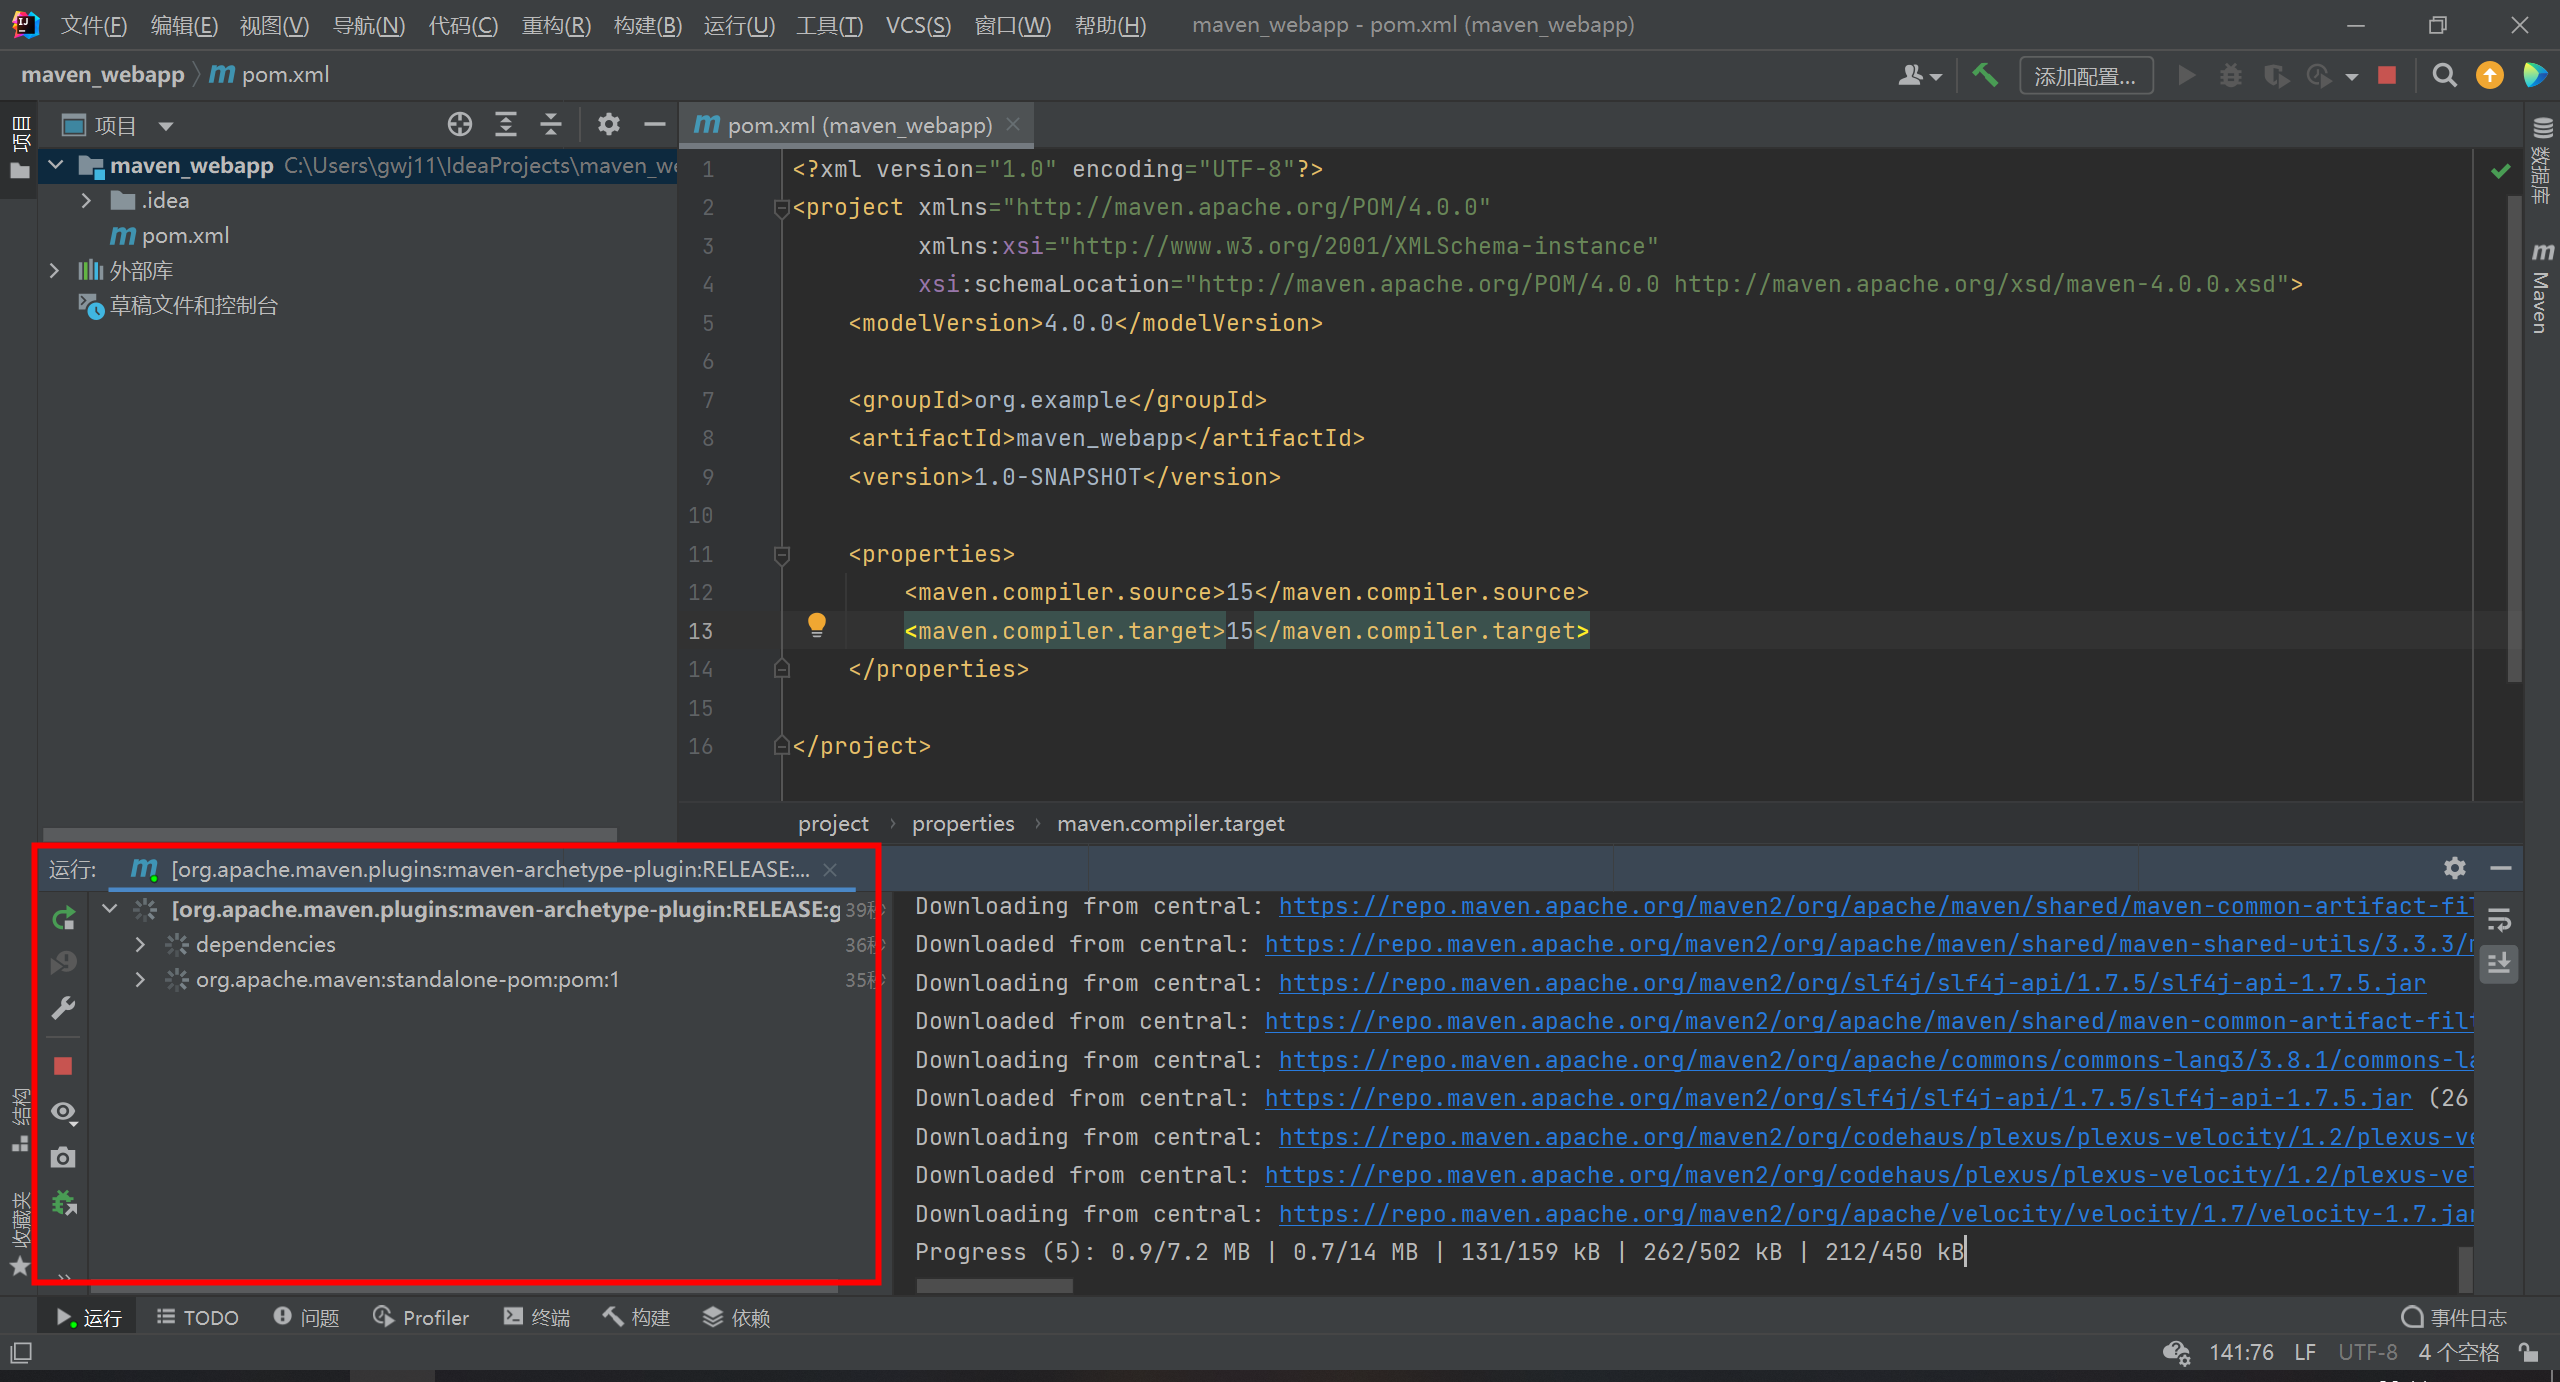Select pom.xml in project tree
2560x1382 pixels.
(185, 235)
